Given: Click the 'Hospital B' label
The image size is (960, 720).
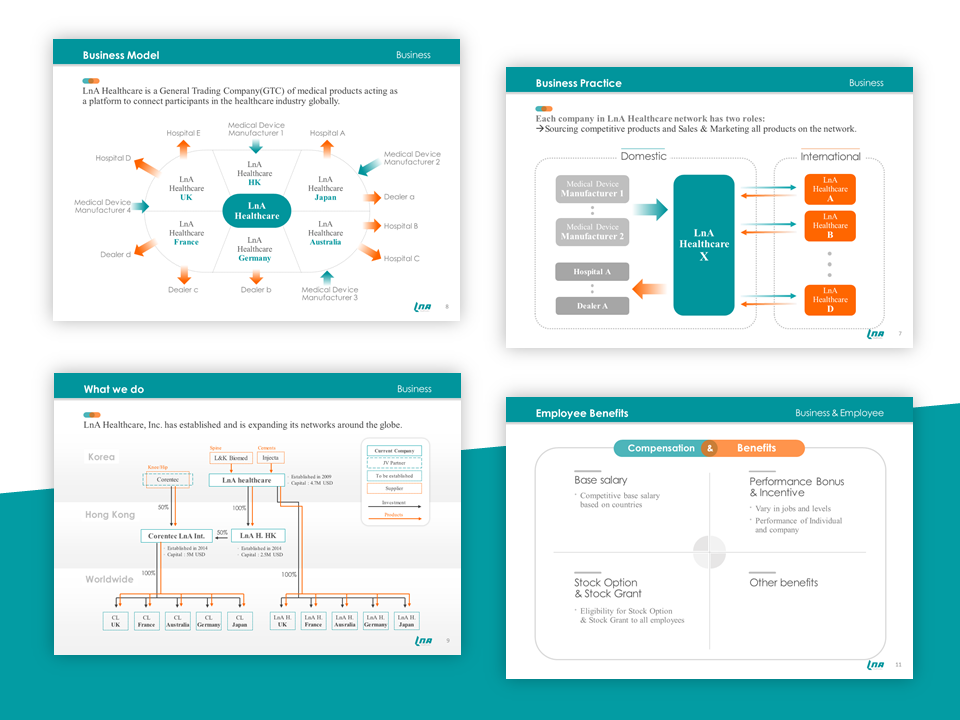Looking at the screenshot, I should [400, 226].
